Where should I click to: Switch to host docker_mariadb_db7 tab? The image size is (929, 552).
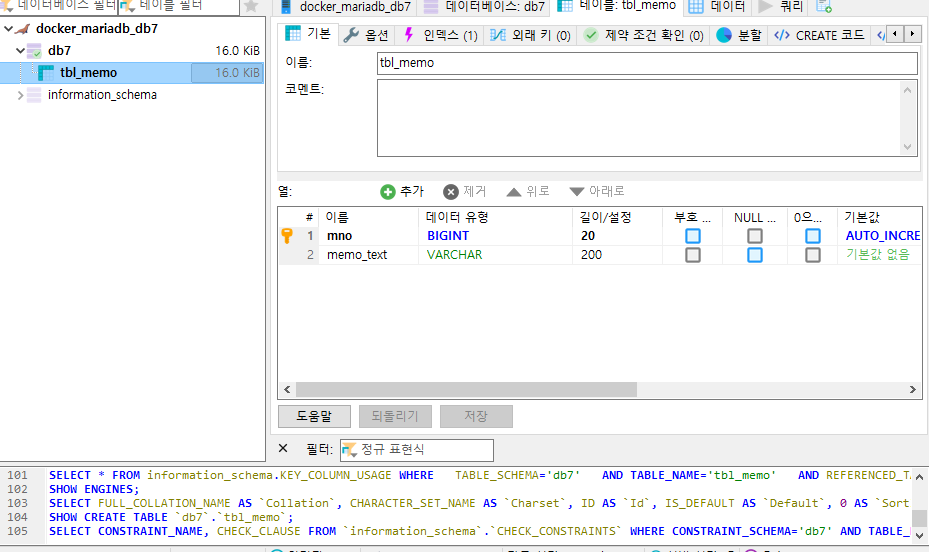pos(346,7)
